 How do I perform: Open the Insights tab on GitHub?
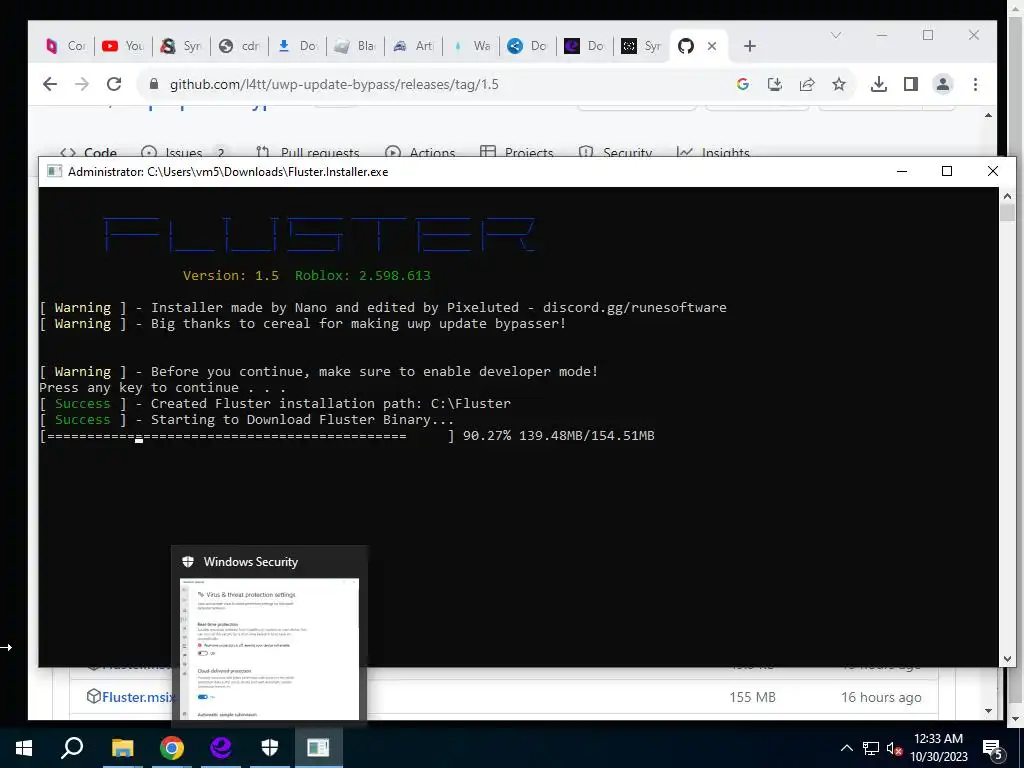click(713, 152)
